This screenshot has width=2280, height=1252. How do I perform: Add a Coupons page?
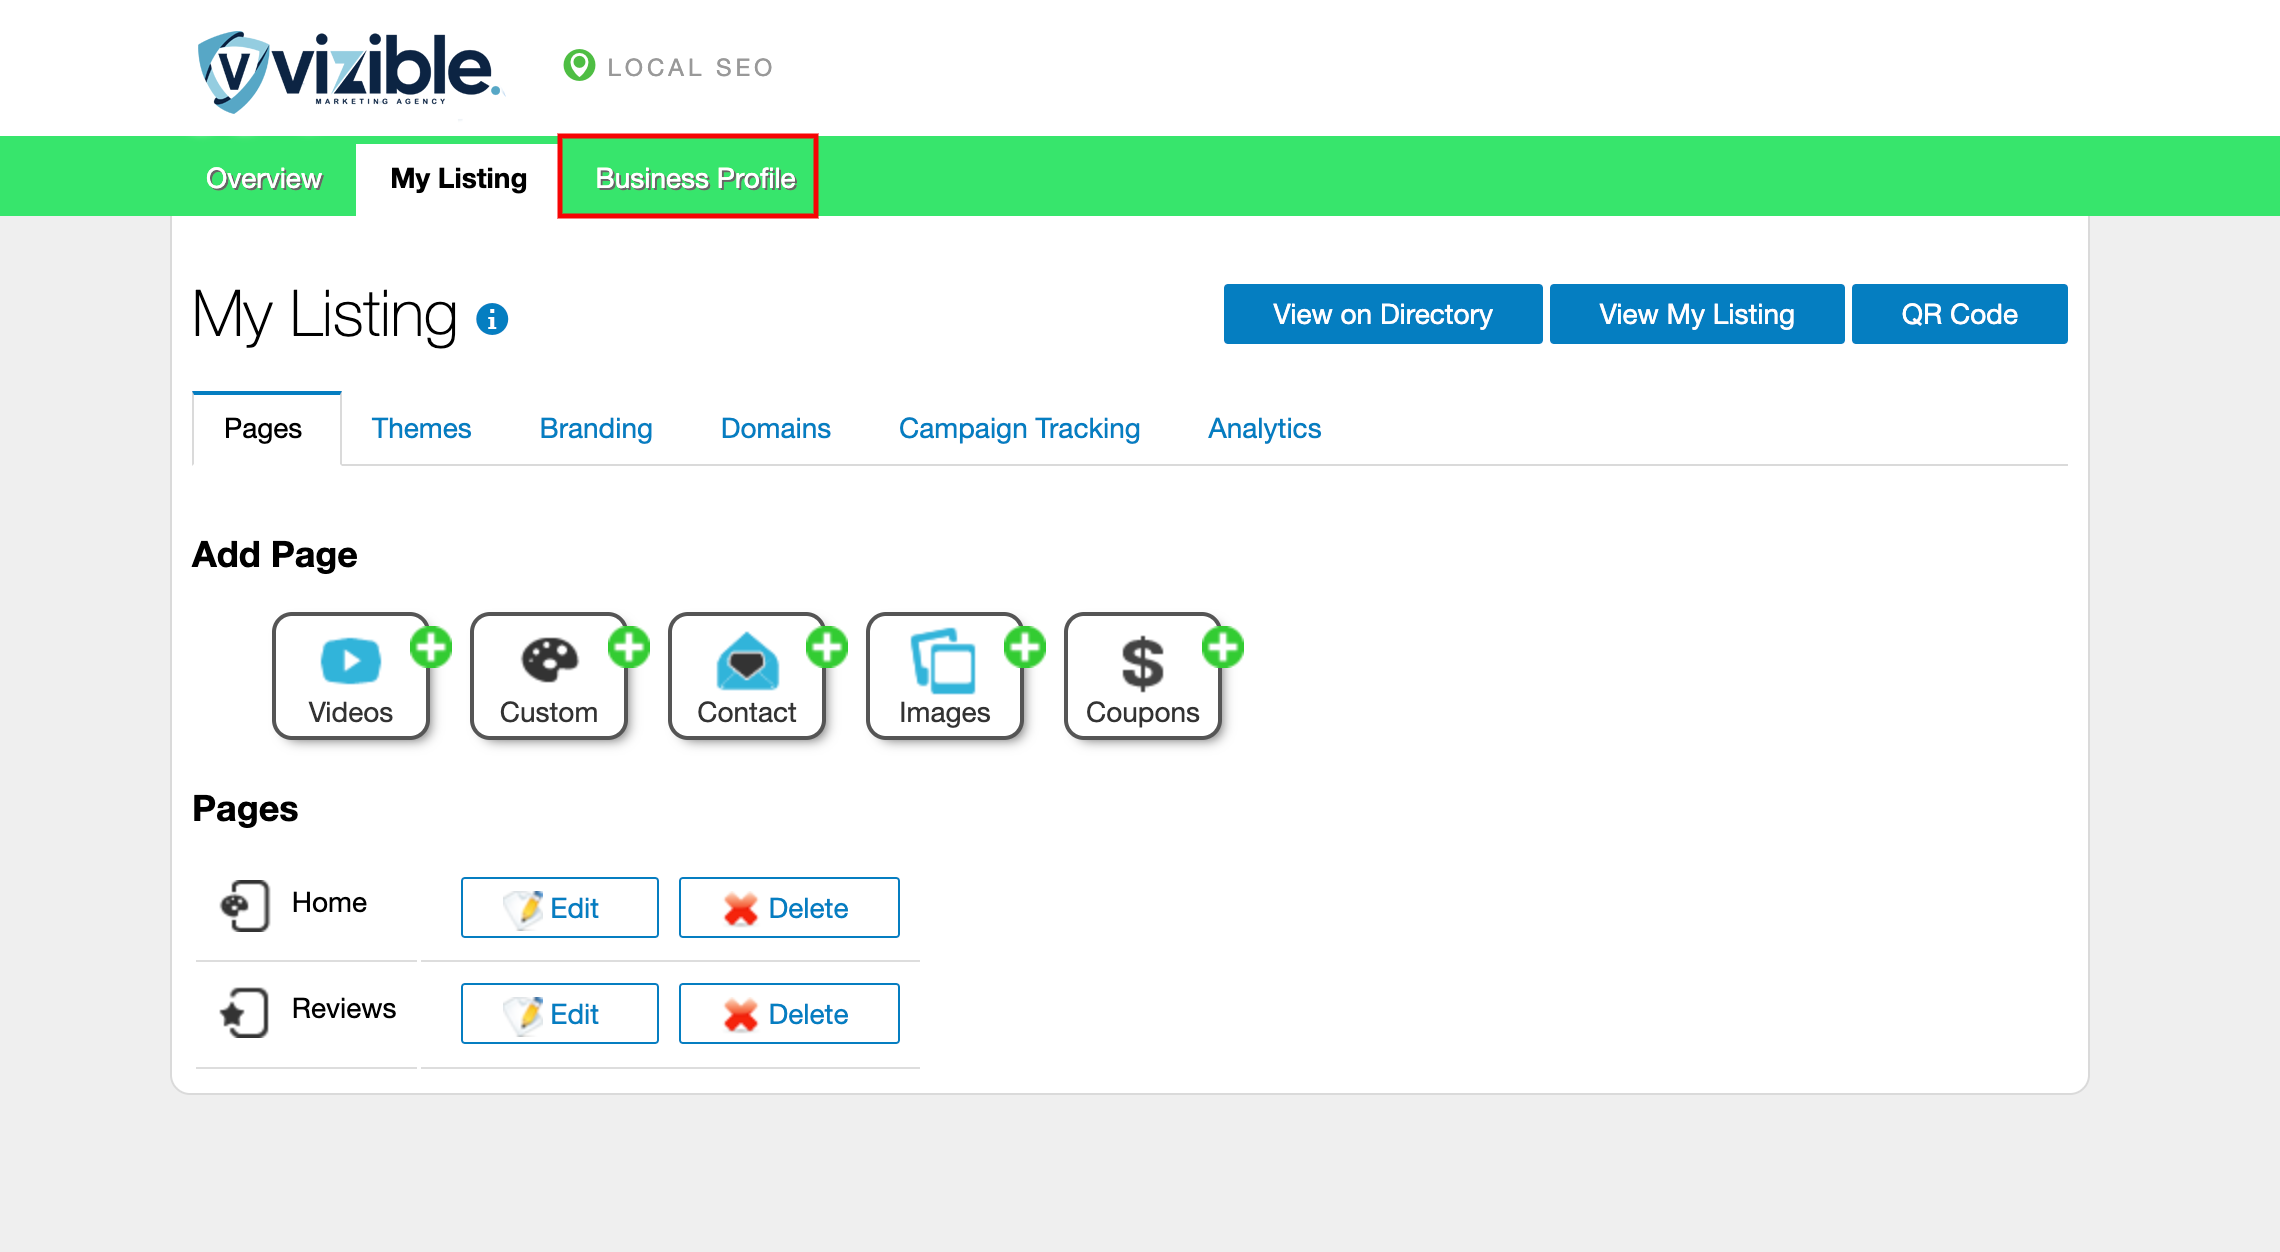click(1143, 676)
